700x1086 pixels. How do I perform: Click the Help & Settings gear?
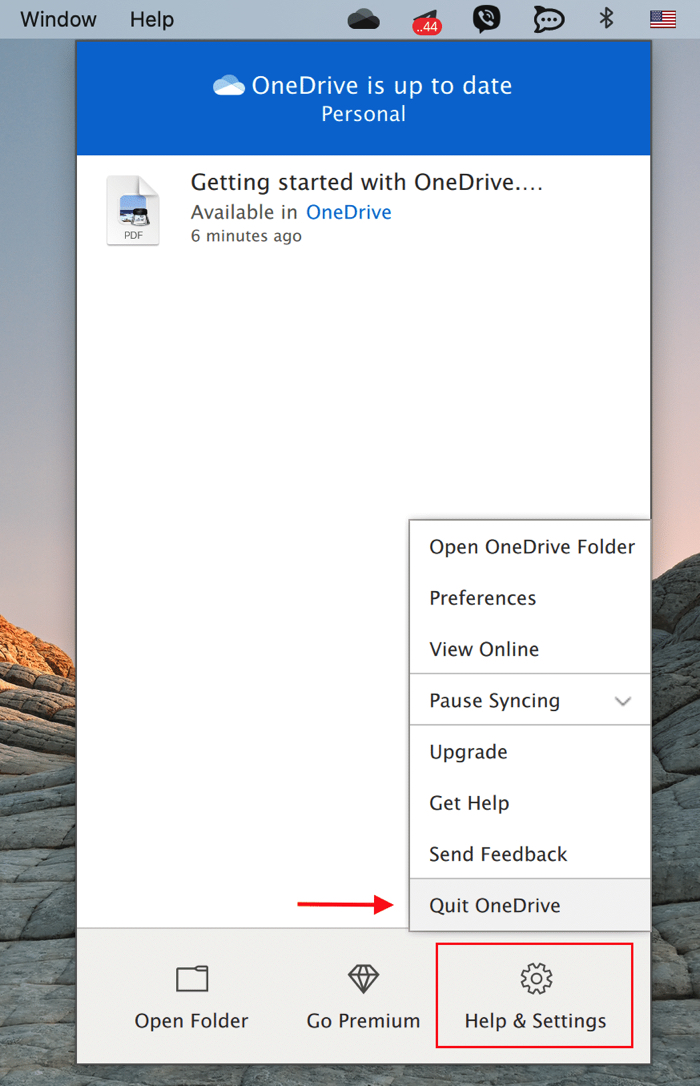pos(536,978)
